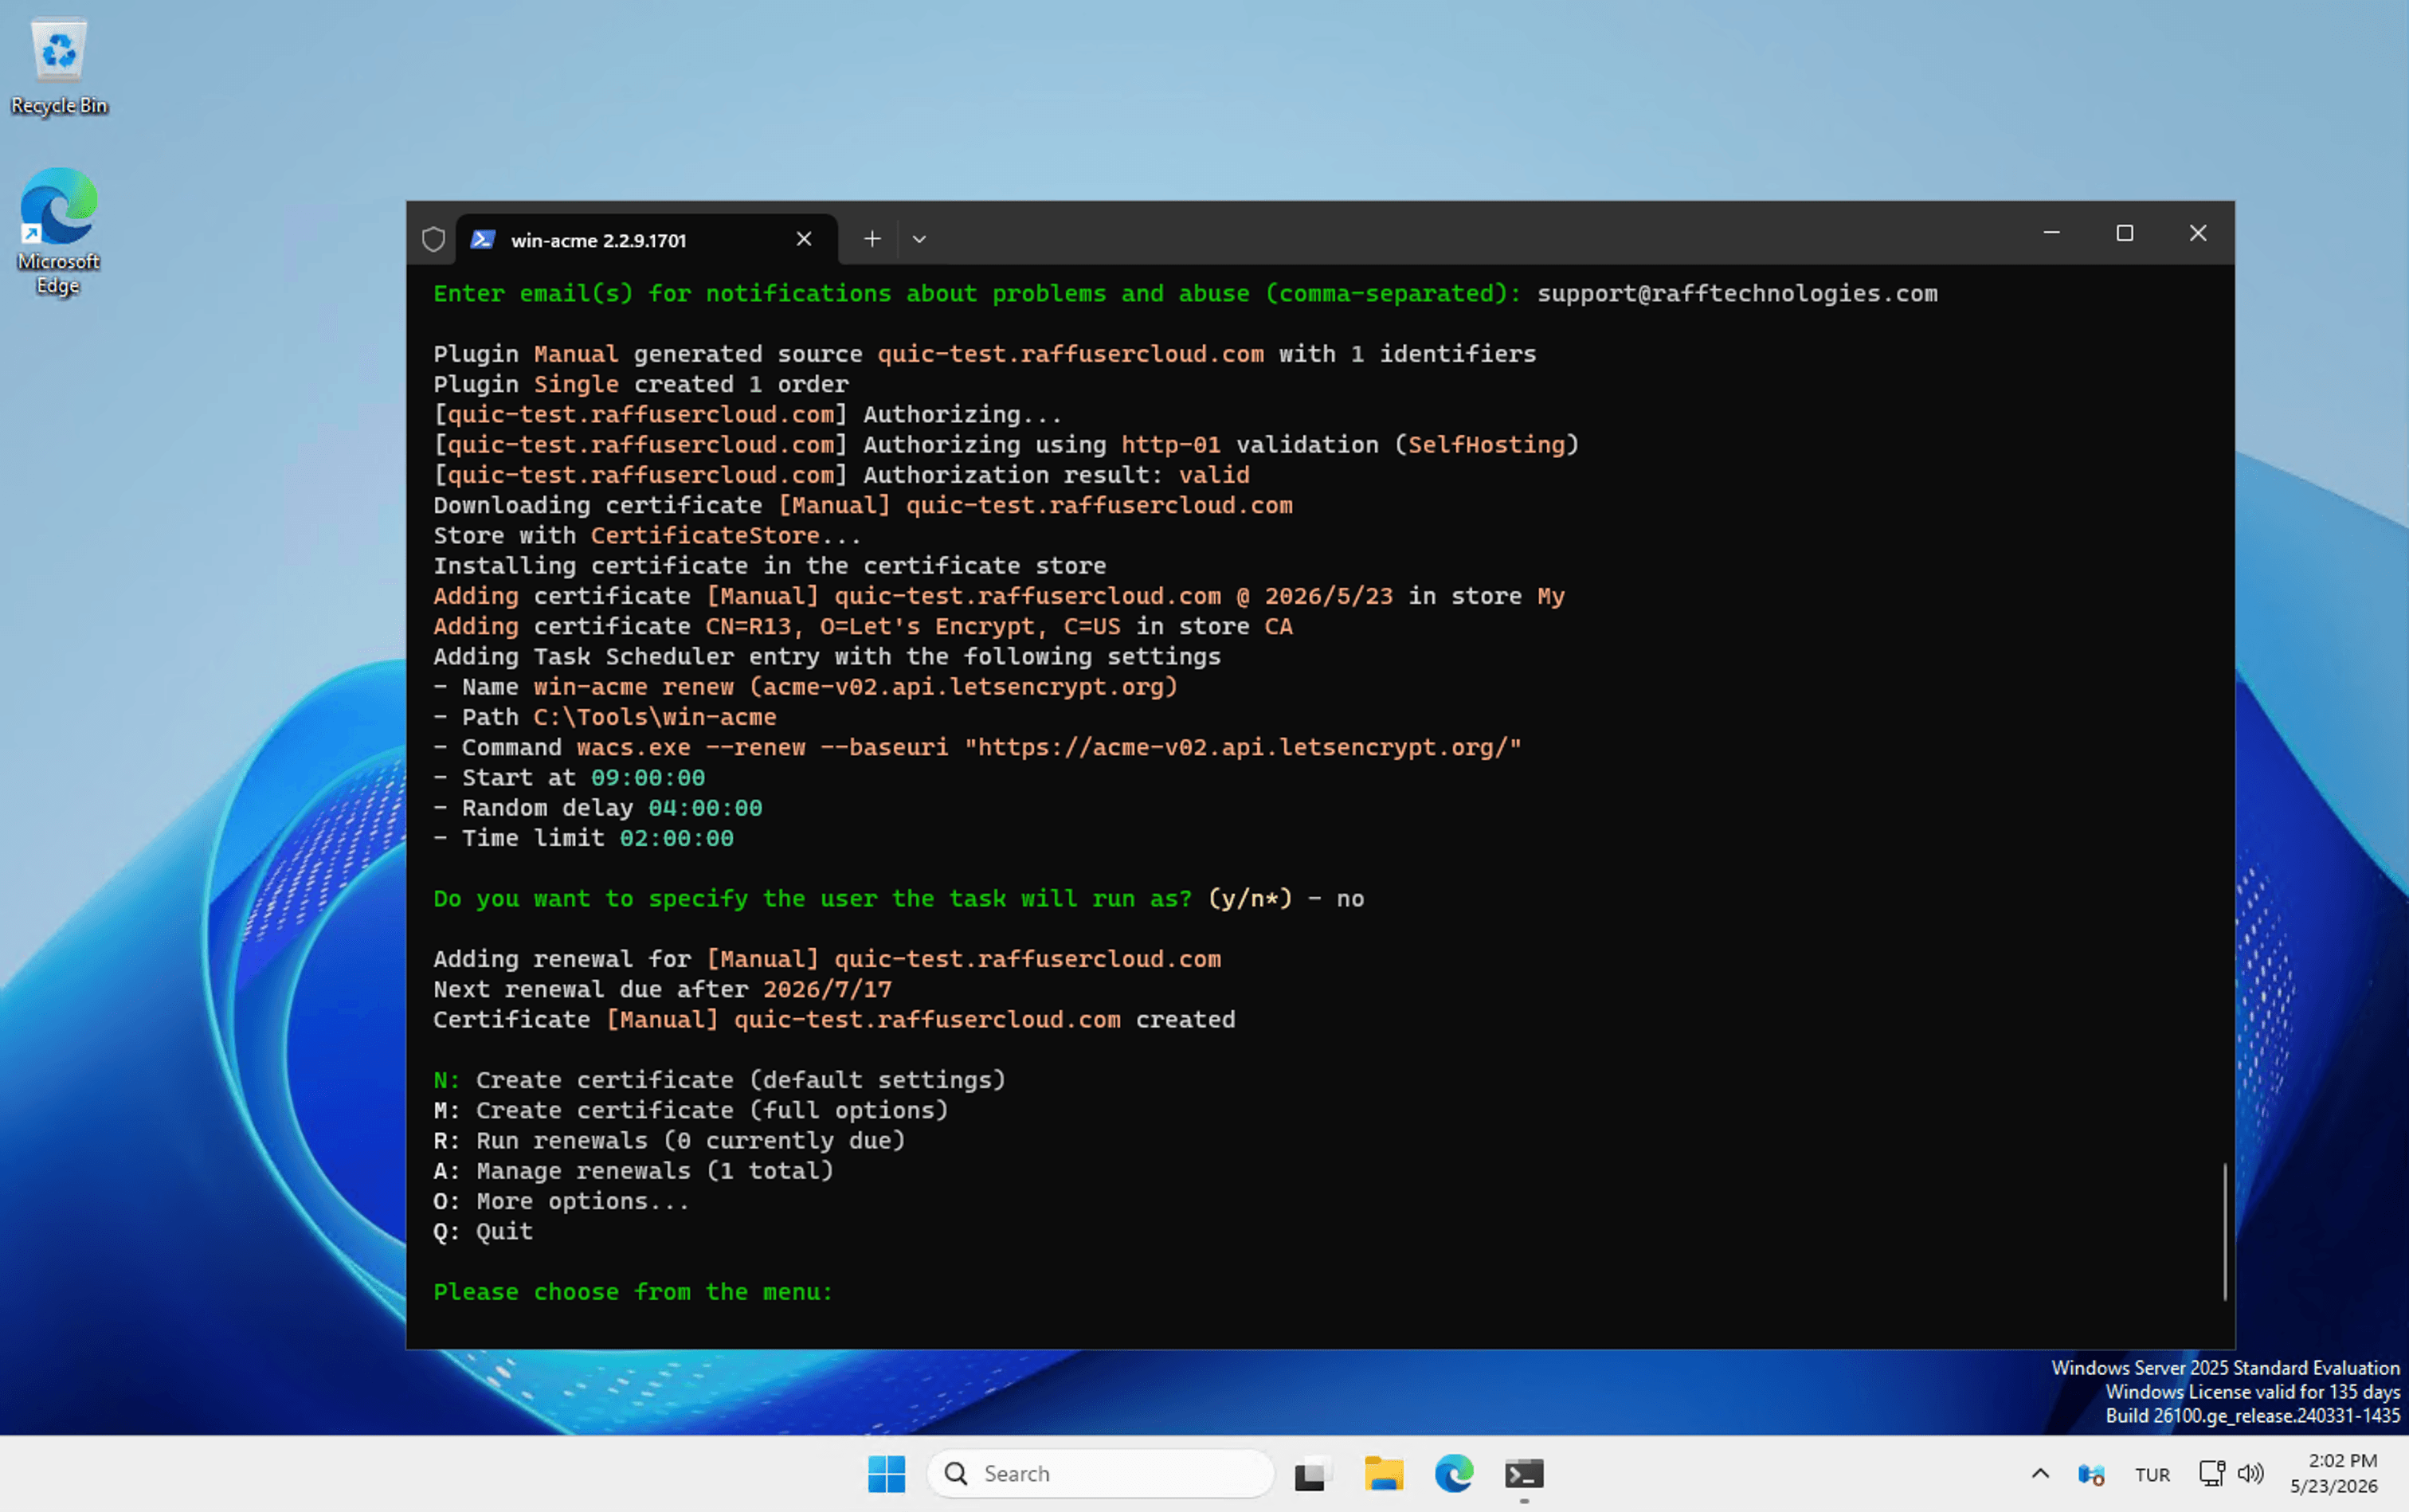The image size is (2409, 1512).
Task: Click the 'A: Manage renewals (1 total)' line
Action: [x=633, y=1171]
